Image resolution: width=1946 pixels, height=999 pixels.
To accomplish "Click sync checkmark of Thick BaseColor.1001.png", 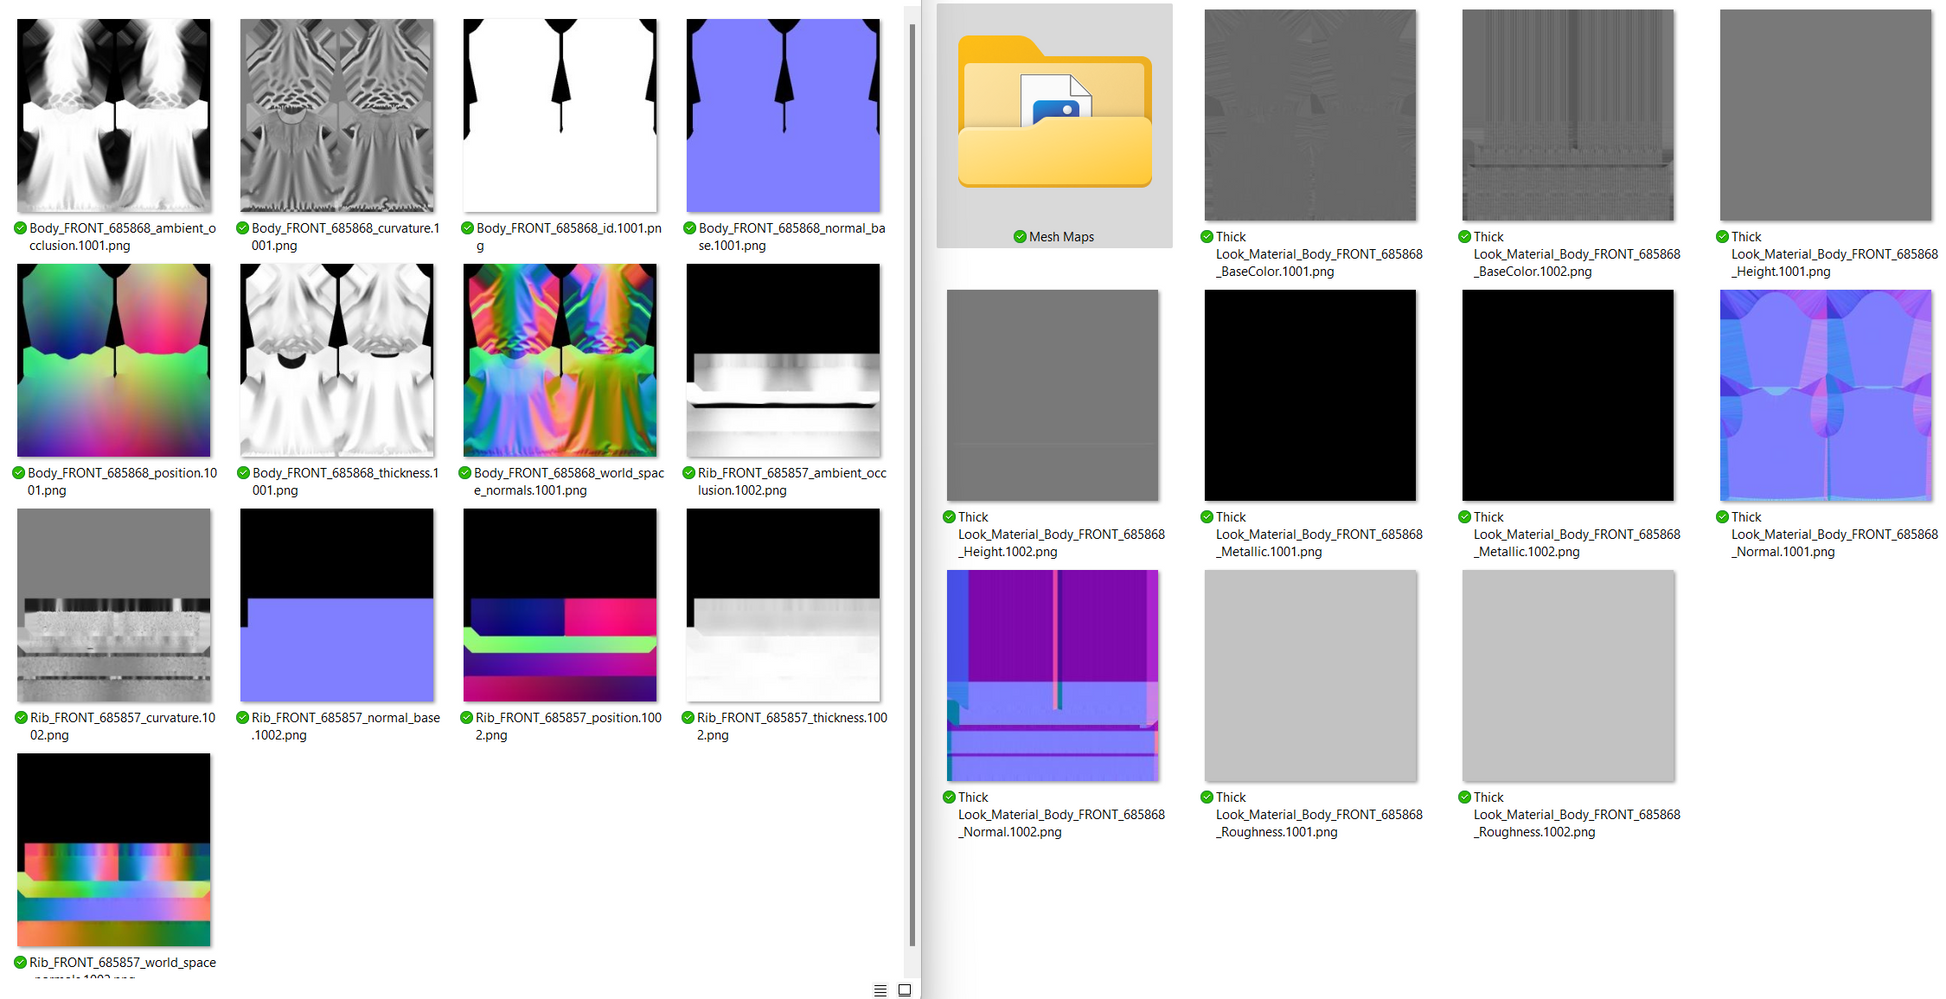I will (x=1207, y=237).
